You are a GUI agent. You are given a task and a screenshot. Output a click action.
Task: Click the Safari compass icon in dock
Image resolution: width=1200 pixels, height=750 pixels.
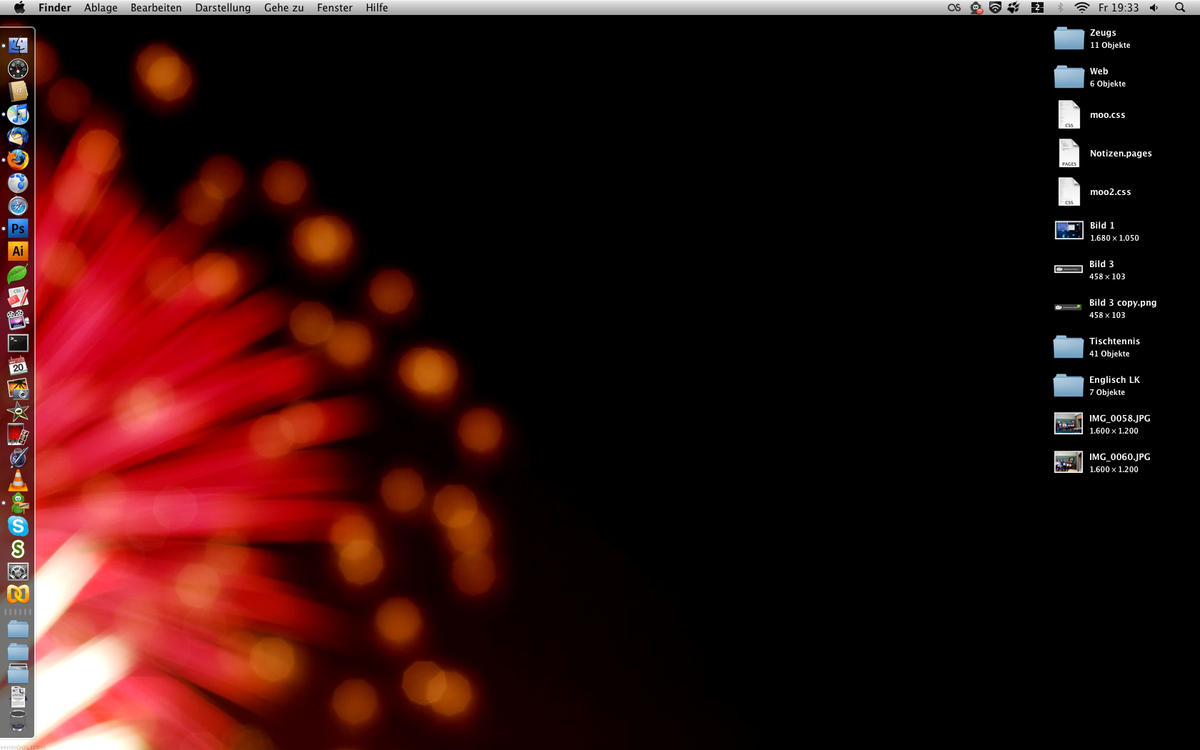click(x=18, y=206)
